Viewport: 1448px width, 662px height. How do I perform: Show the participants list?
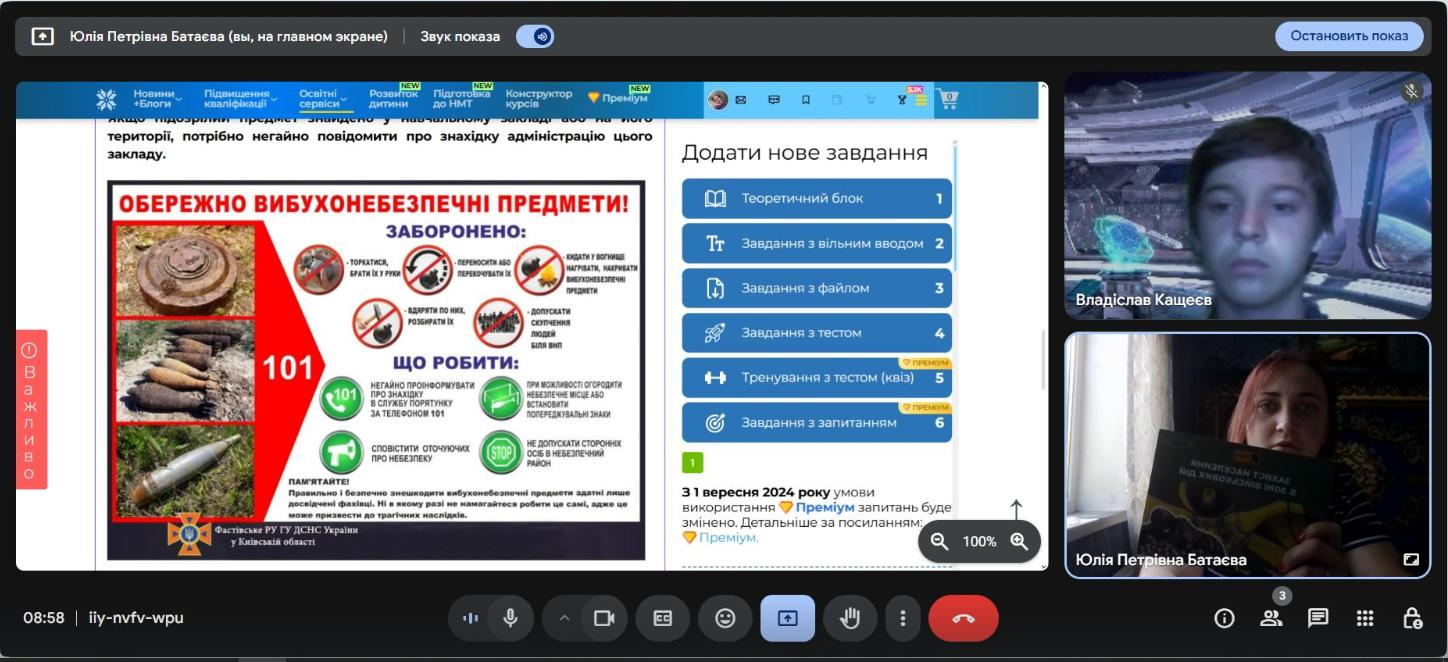[1271, 618]
